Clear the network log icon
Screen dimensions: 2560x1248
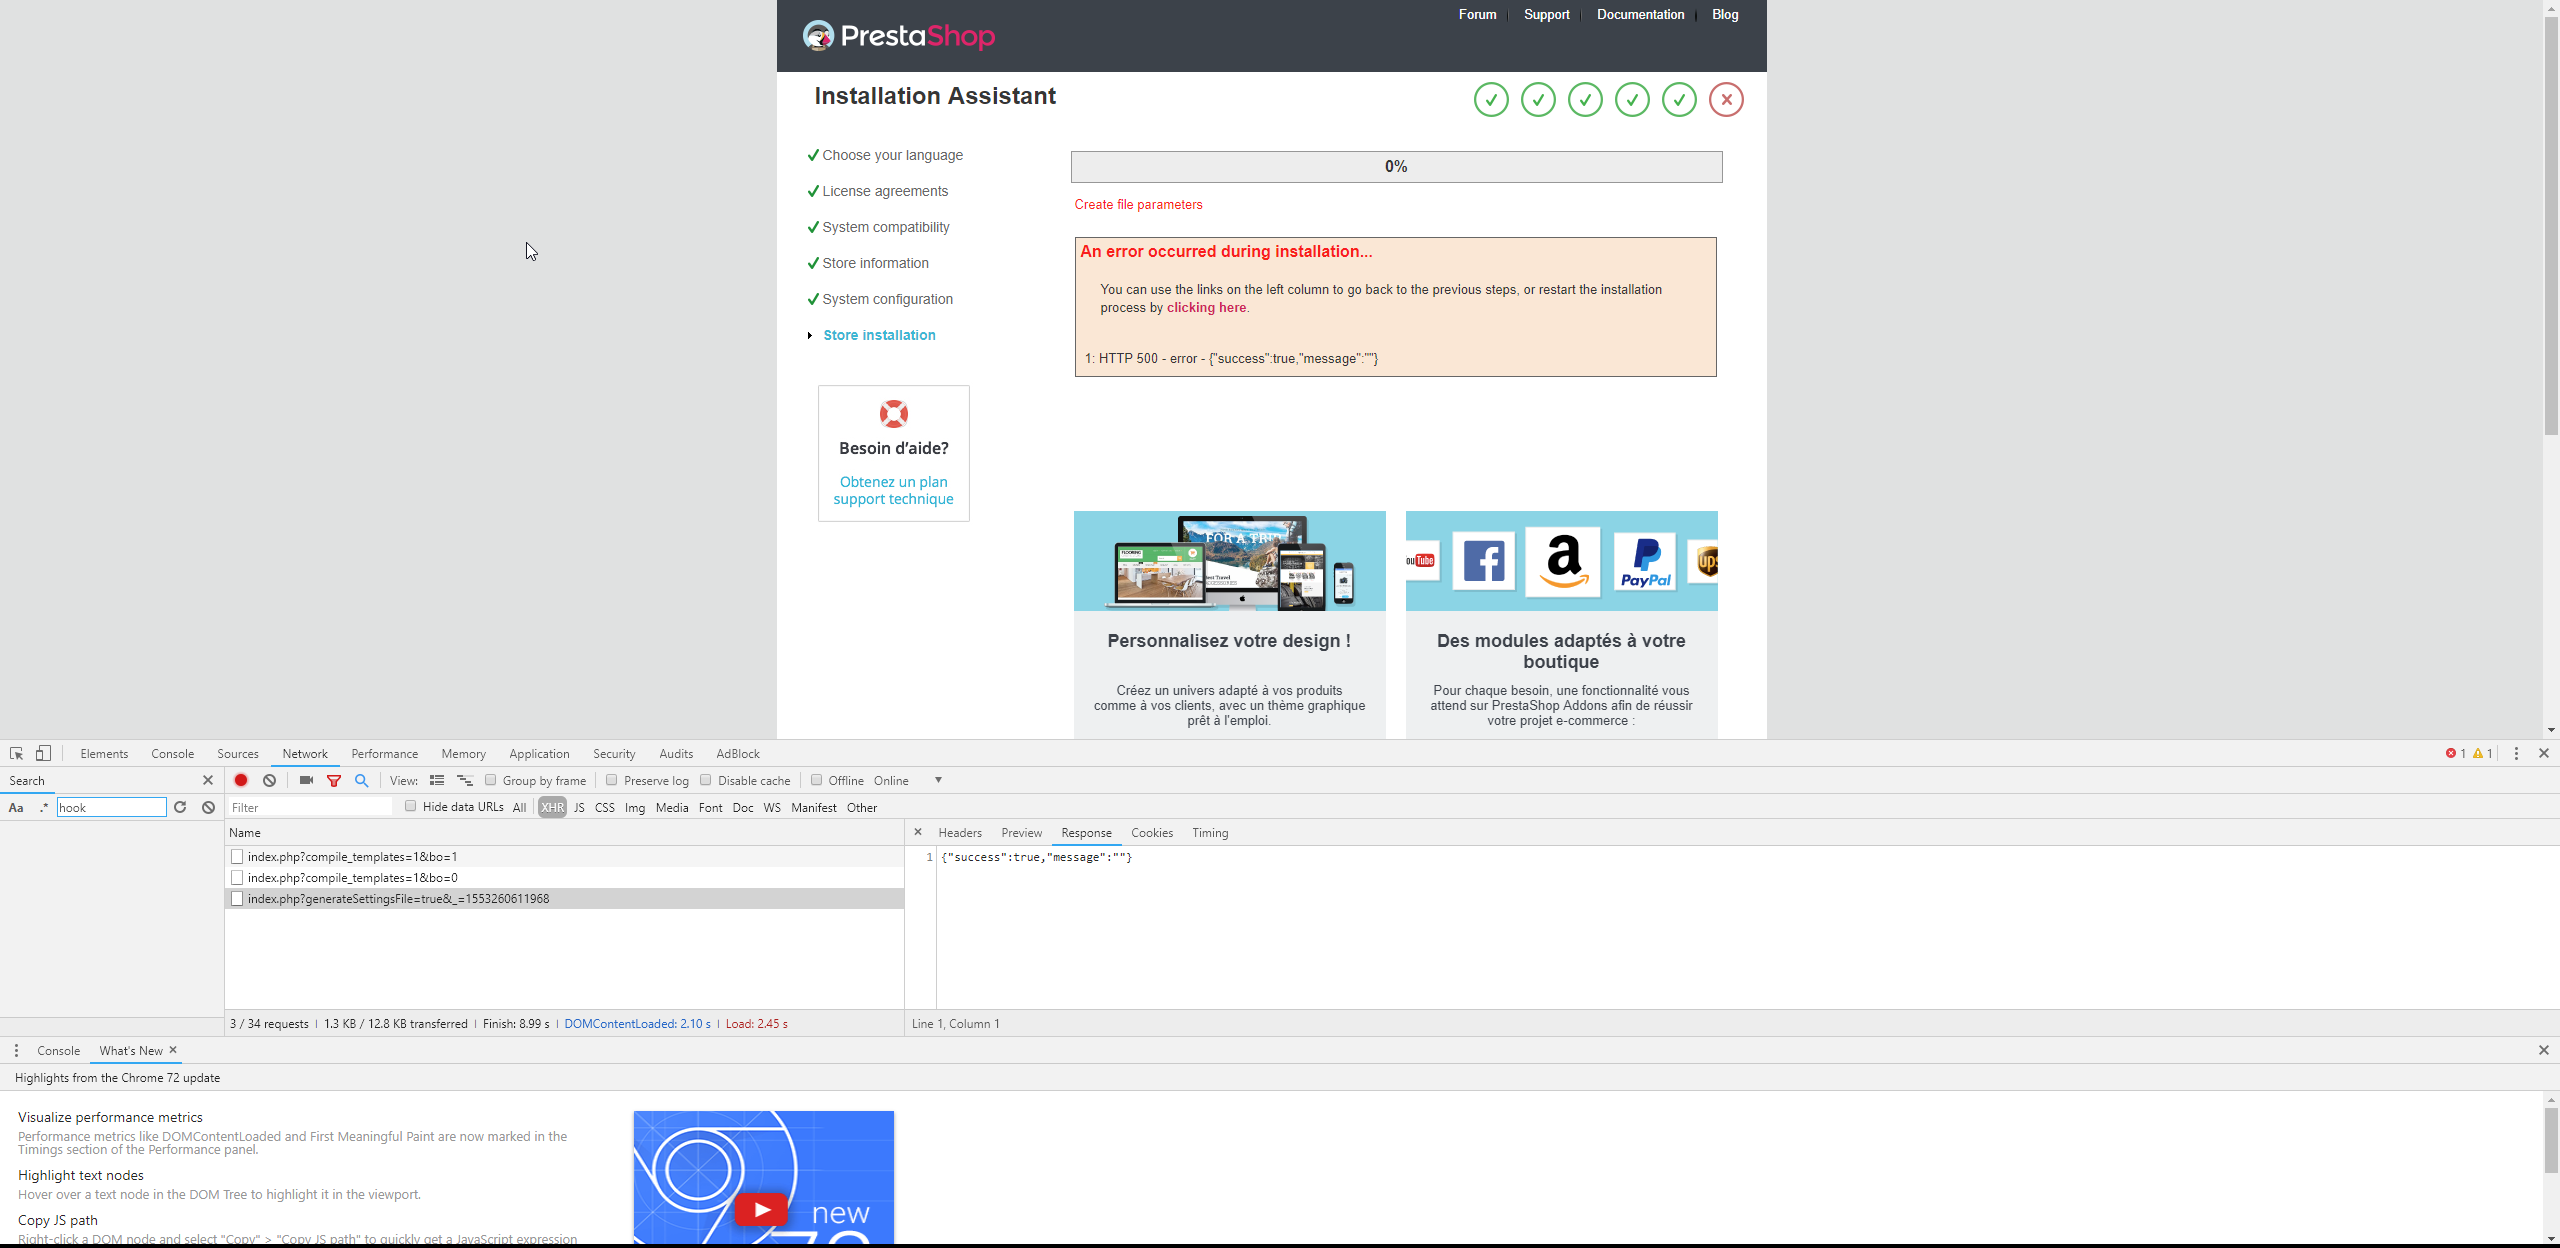coord(269,780)
